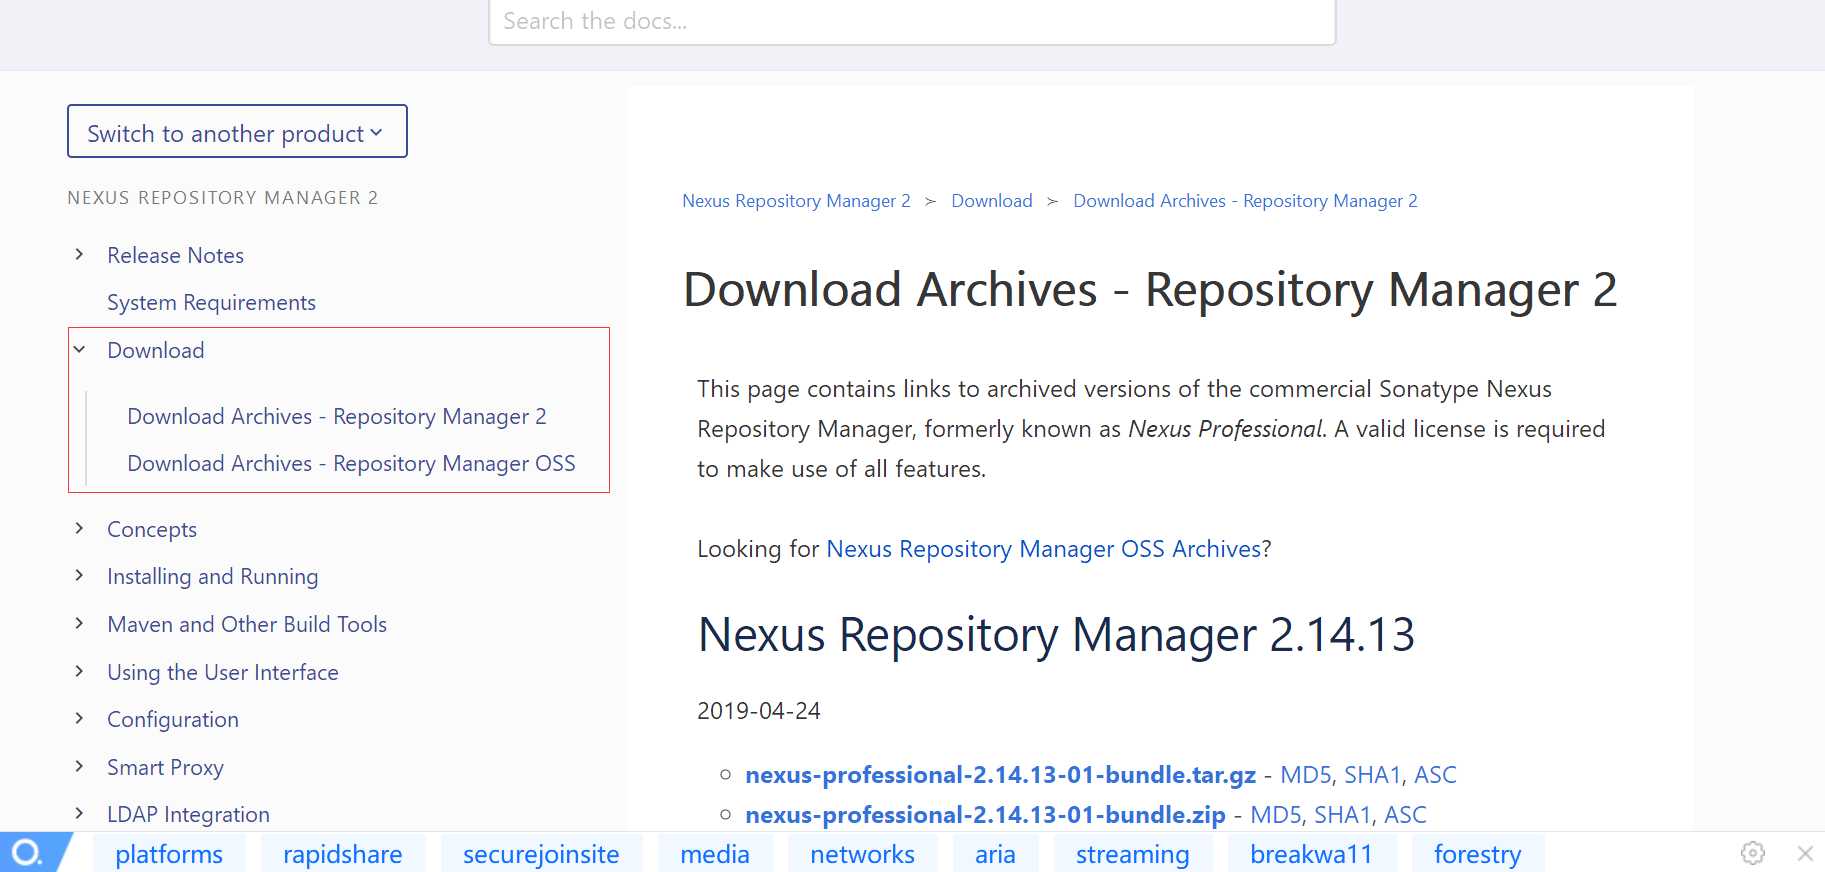This screenshot has width=1825, height=872.
Task: Expand the Configuration section
Action: point(79,719)
